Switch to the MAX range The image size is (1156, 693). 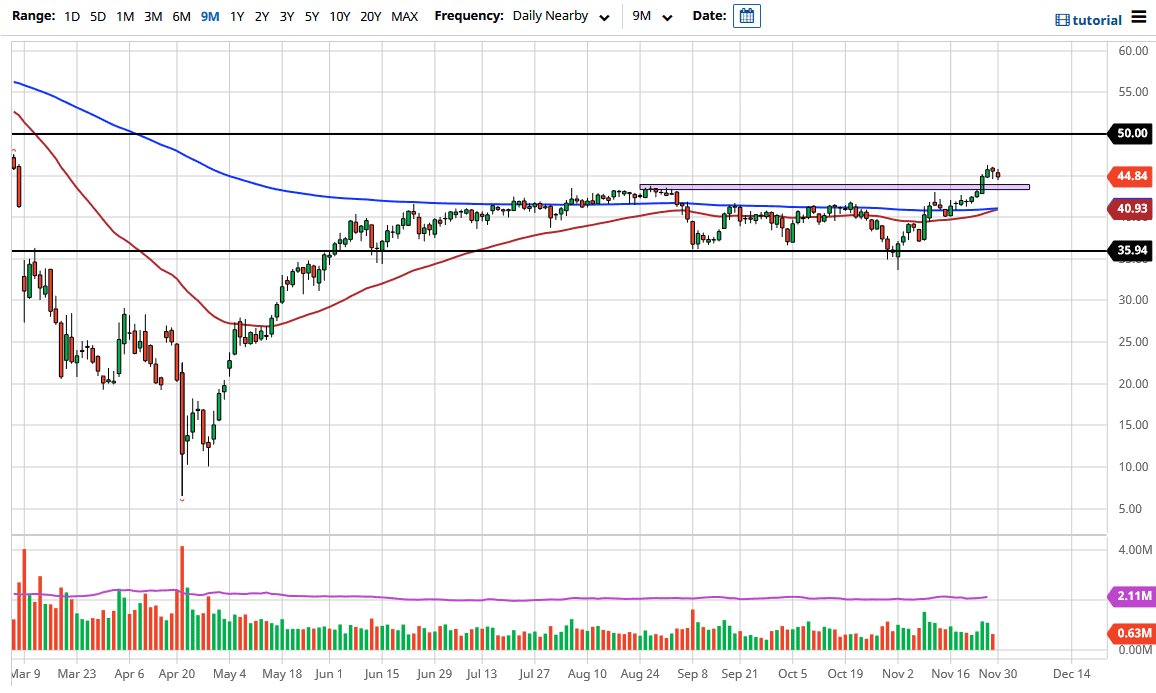[x=404, y=16]
